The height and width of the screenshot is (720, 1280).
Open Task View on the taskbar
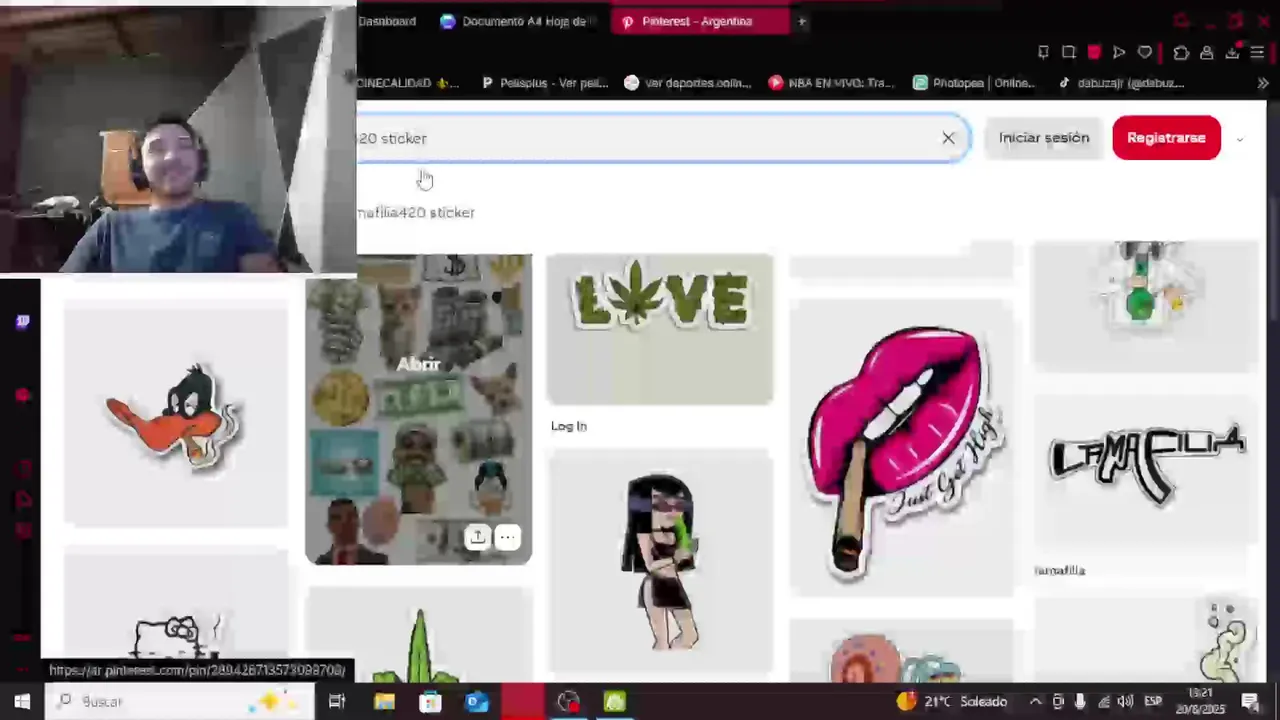pos(337,701)
